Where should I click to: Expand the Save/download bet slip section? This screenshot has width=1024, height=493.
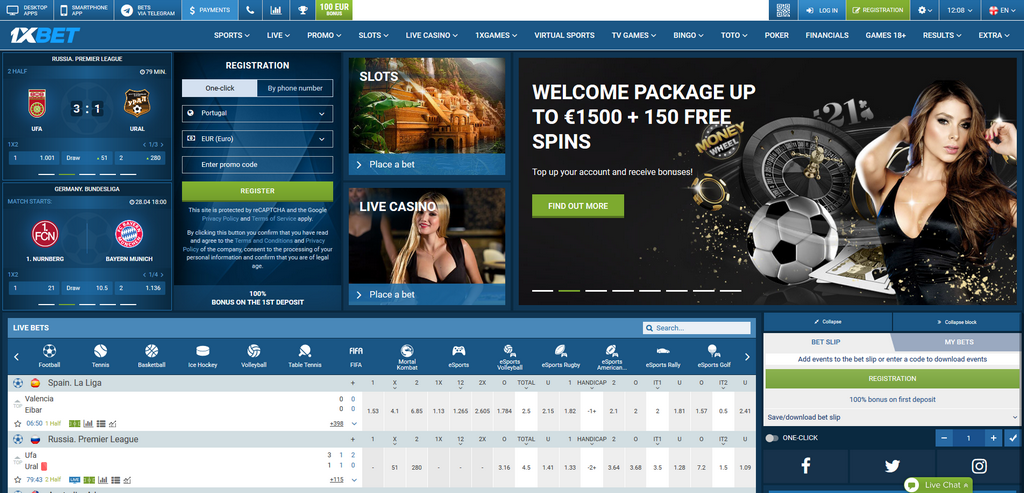(x=892, y=417)
